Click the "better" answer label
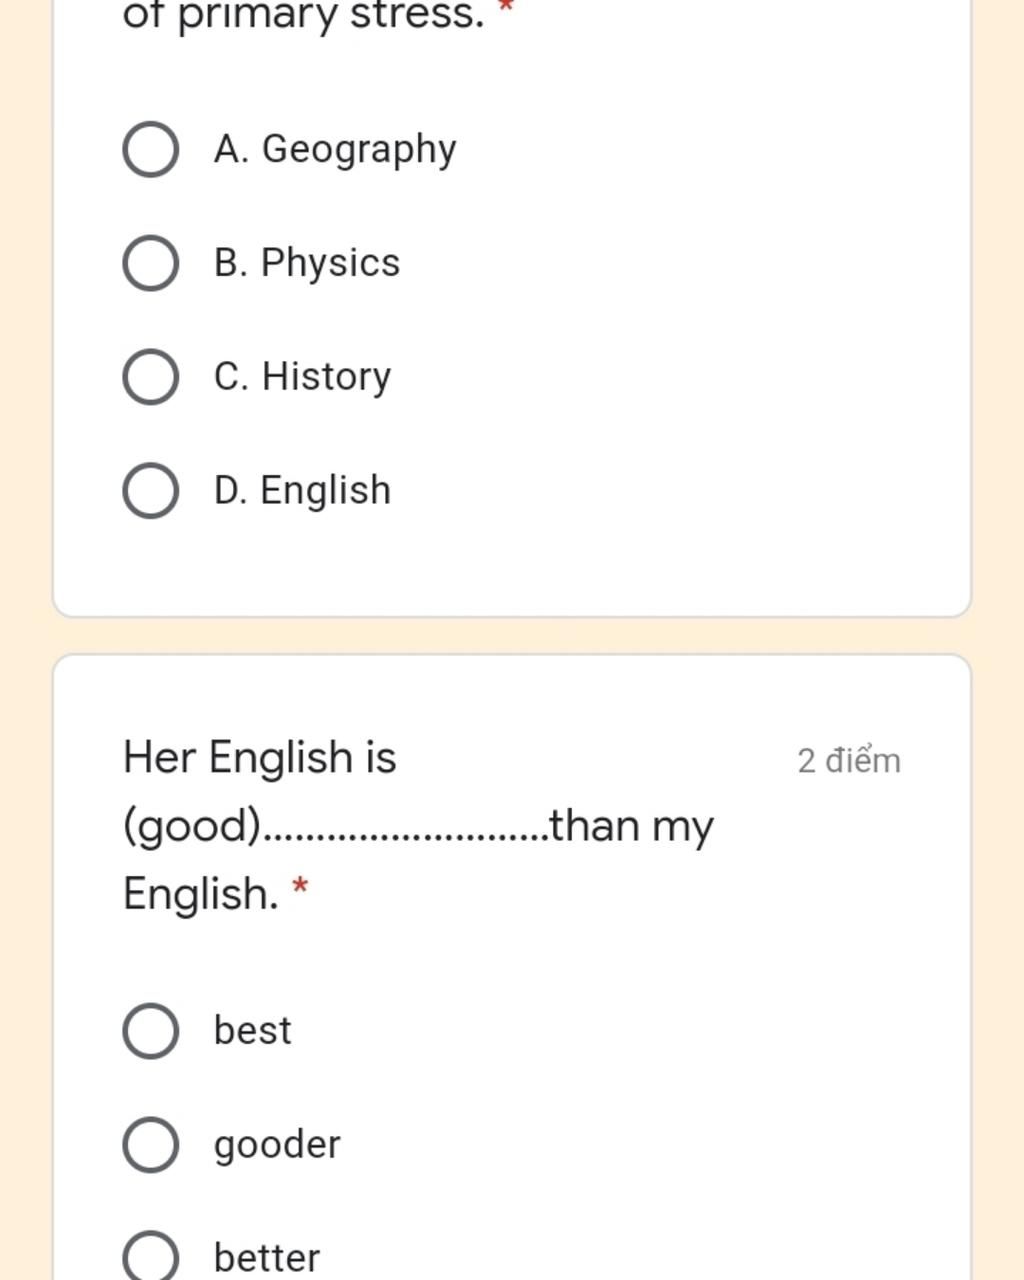 point(267,1258)
